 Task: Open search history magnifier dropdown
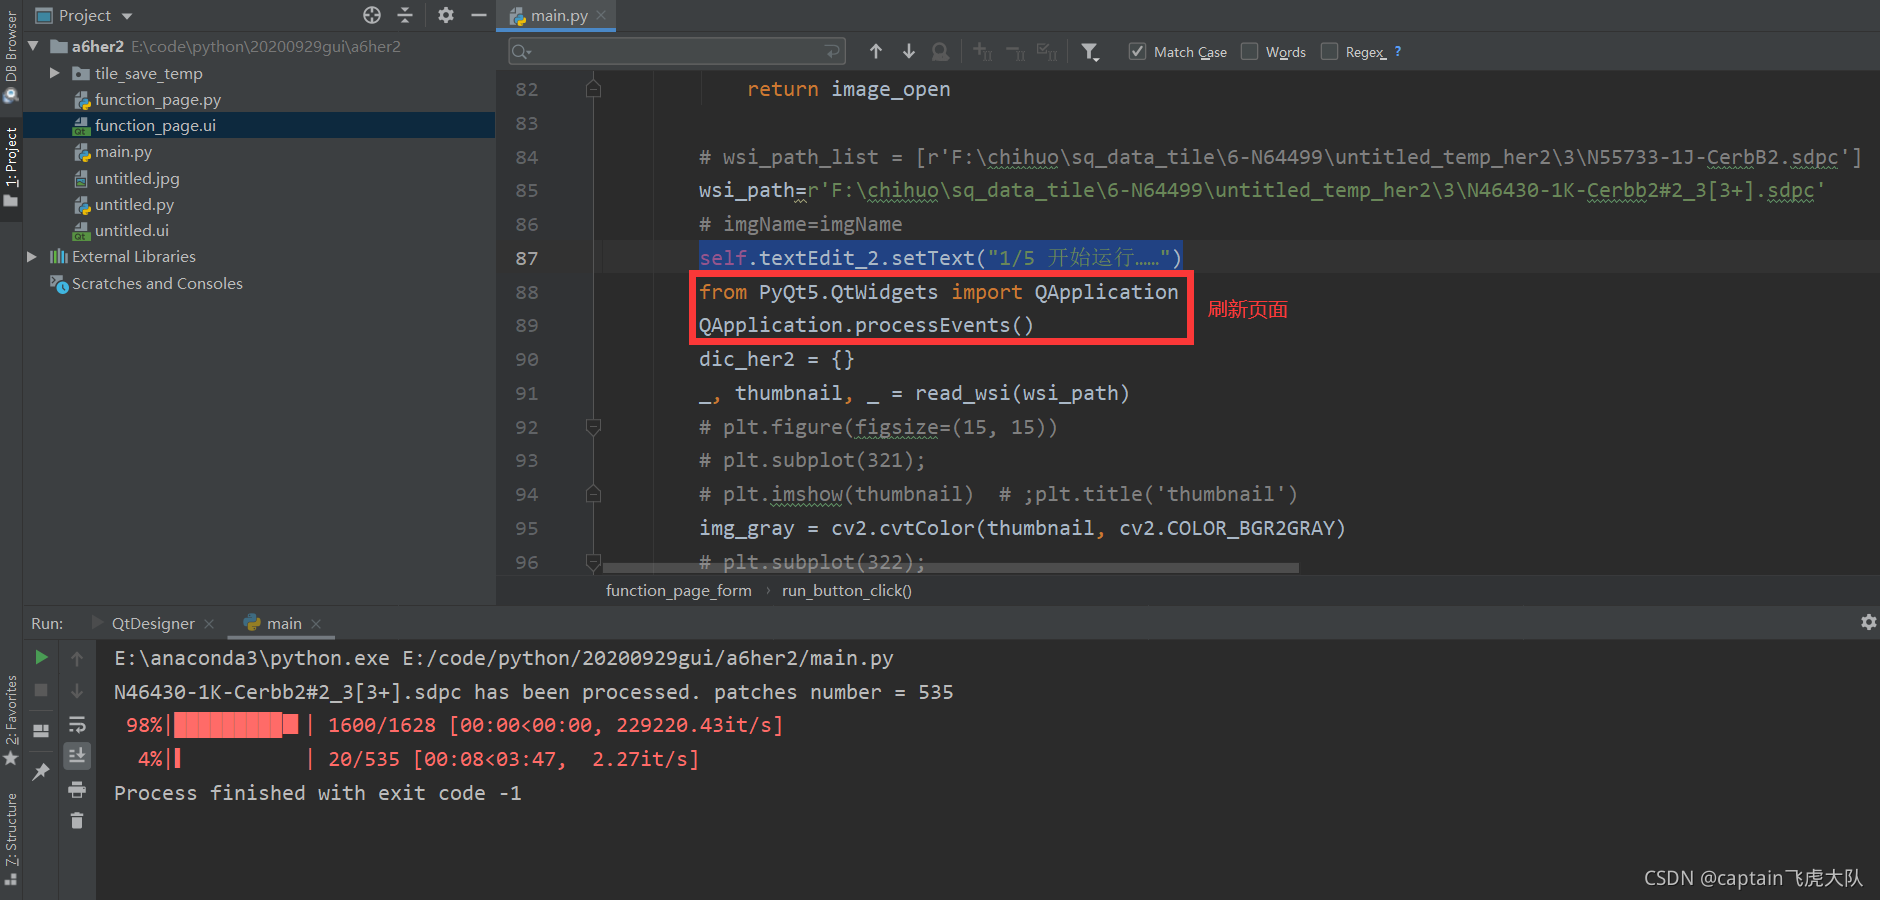tap(522, 52)
